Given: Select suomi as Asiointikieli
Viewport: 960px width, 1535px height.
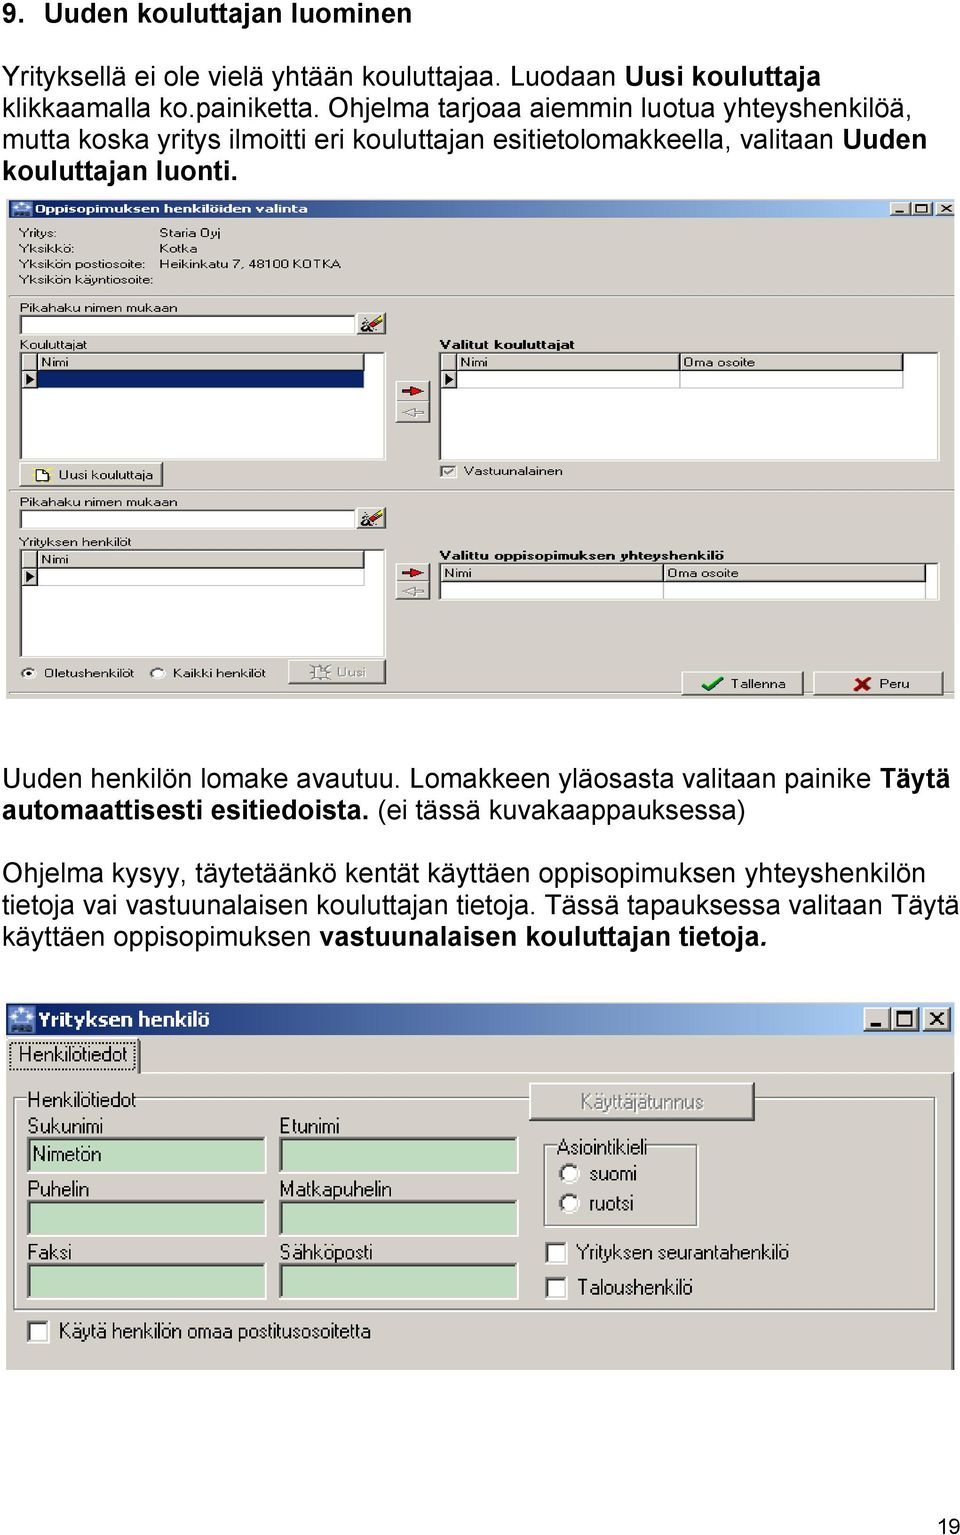Looking at the screenshot, I should (x=570, y=1173).
